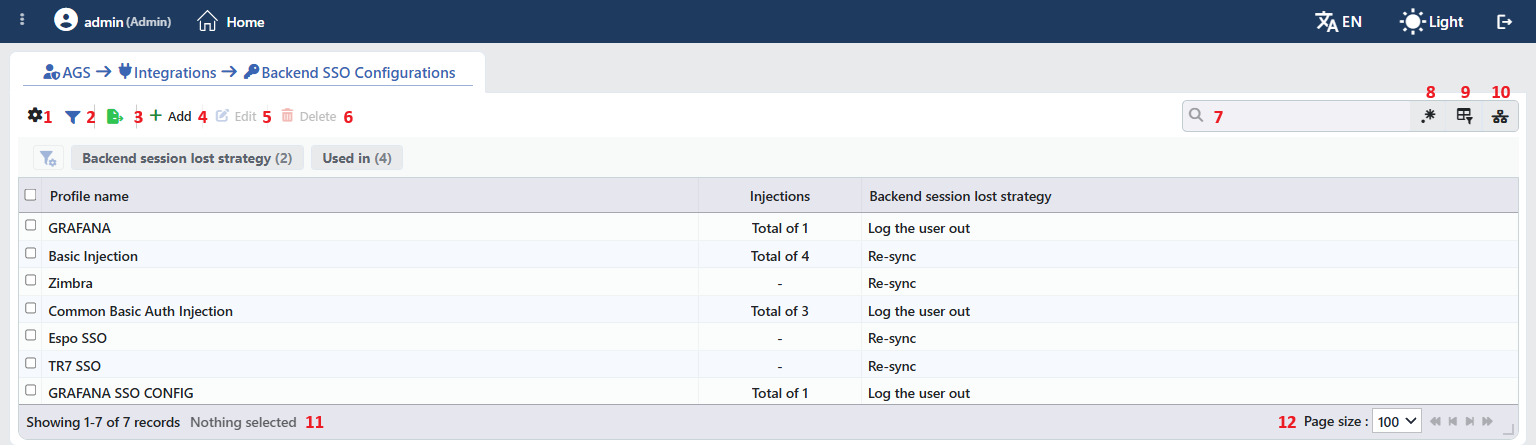Click the Basic Injection profile name
This screenshot has width=1536, height=445.
click(x=93, y=256)
